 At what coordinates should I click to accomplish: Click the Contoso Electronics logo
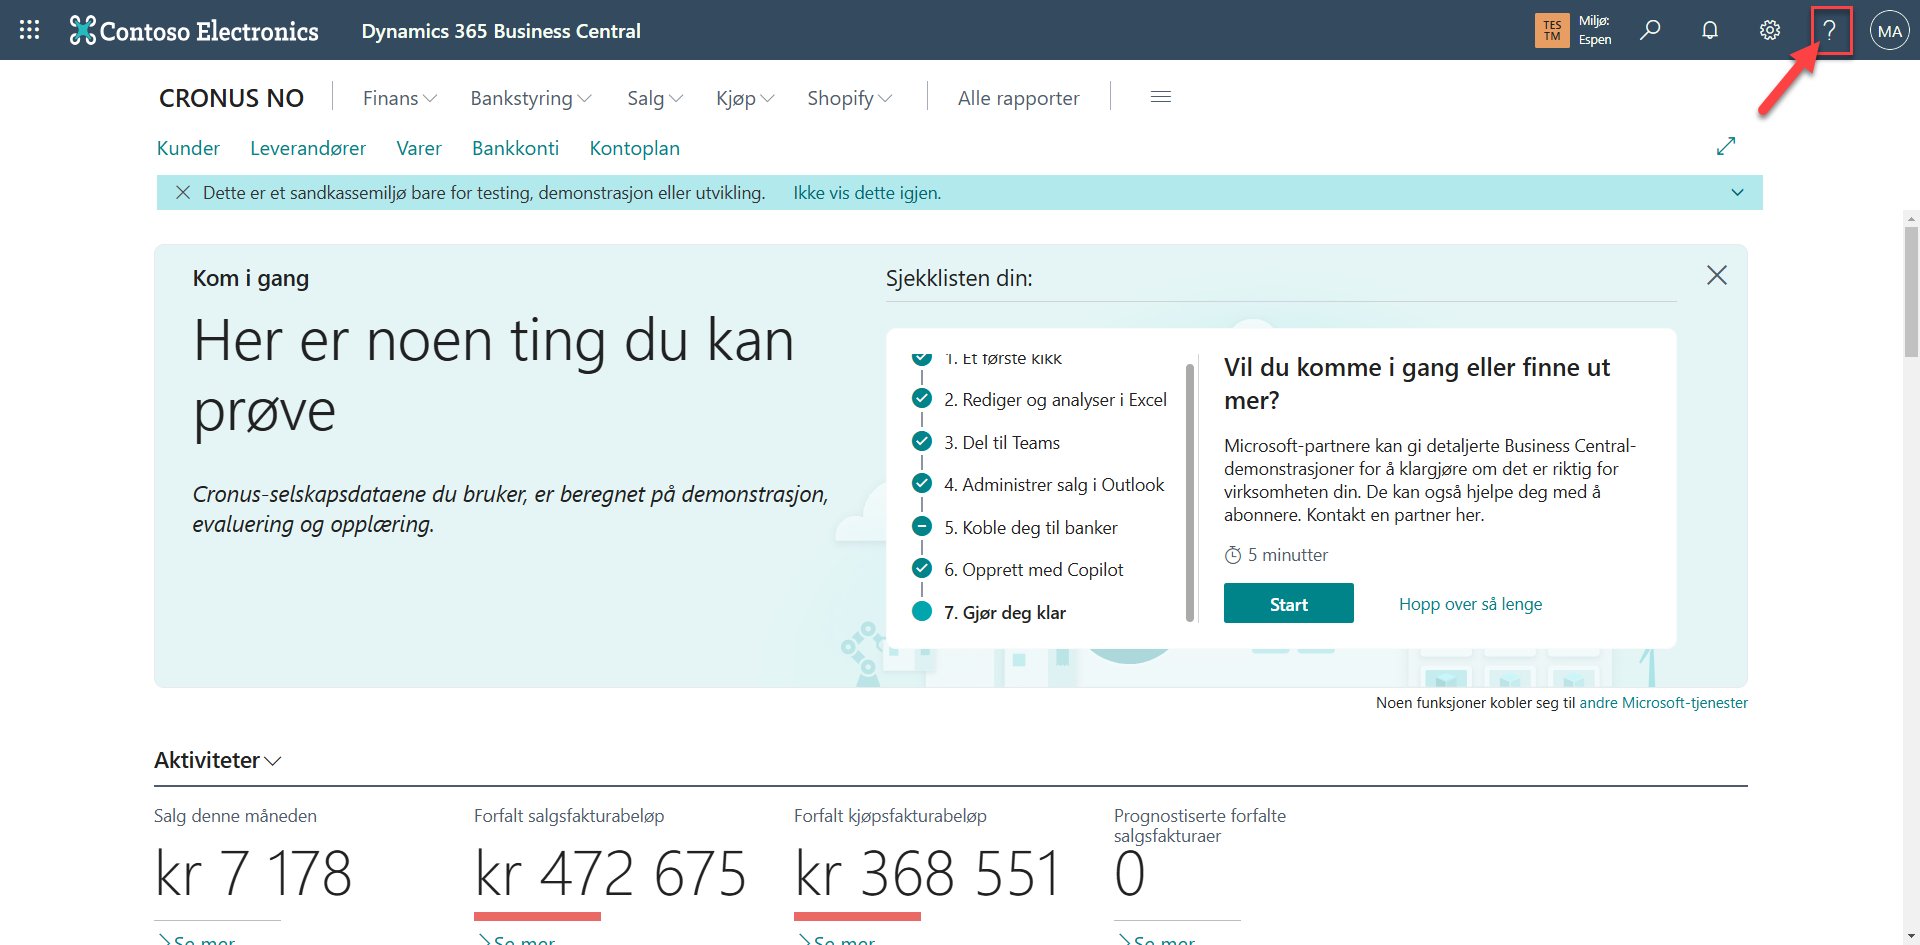click(x=194, y=31)
